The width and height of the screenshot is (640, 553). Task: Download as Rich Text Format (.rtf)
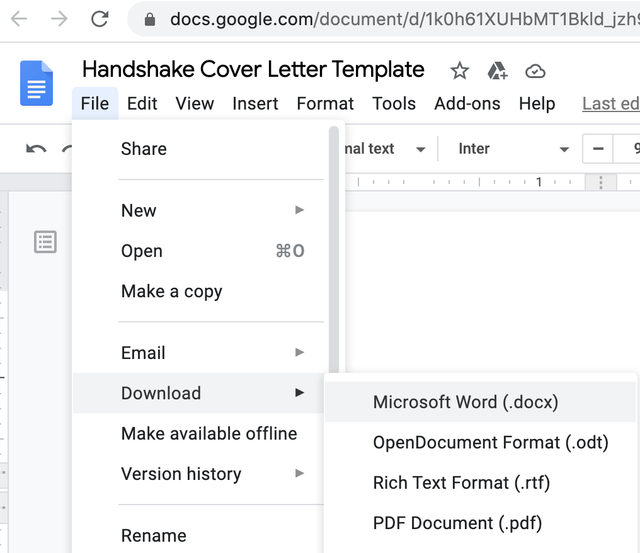[480, 483]
